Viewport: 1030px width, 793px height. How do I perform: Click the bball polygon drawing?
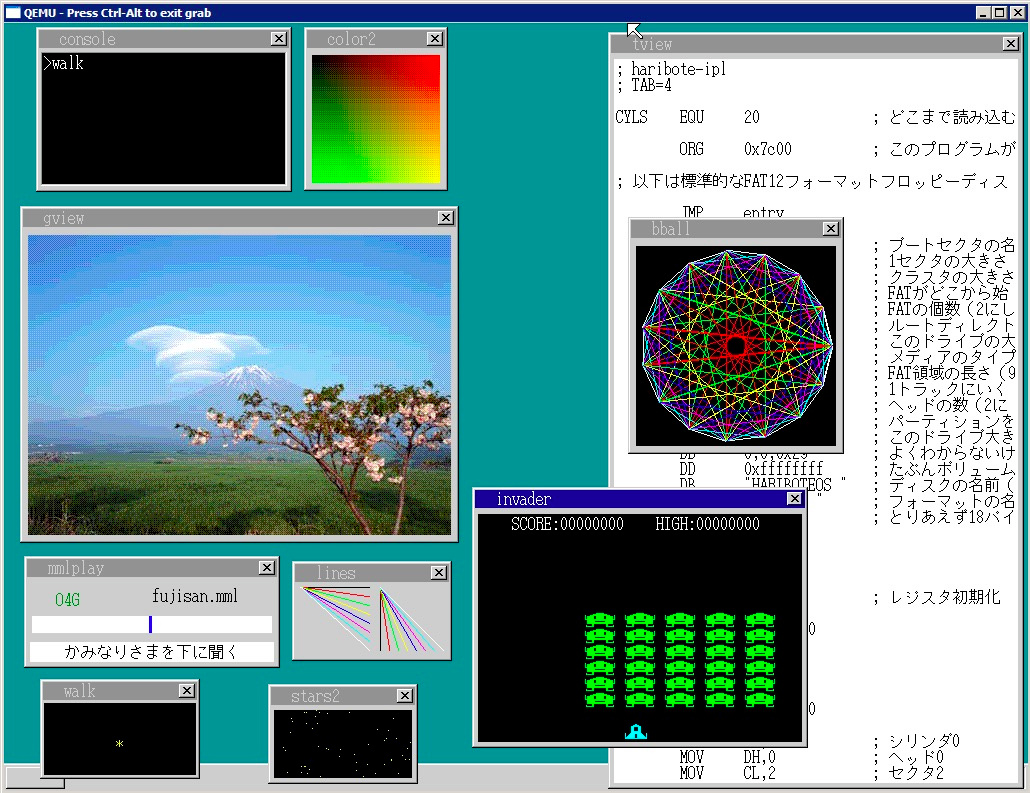[x=736, y=346]
